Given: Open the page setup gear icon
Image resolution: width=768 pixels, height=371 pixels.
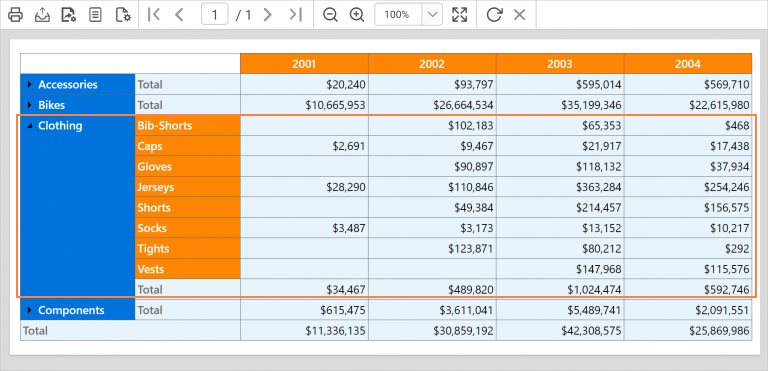Looking at the screenshot, I should tap(123, 15).
